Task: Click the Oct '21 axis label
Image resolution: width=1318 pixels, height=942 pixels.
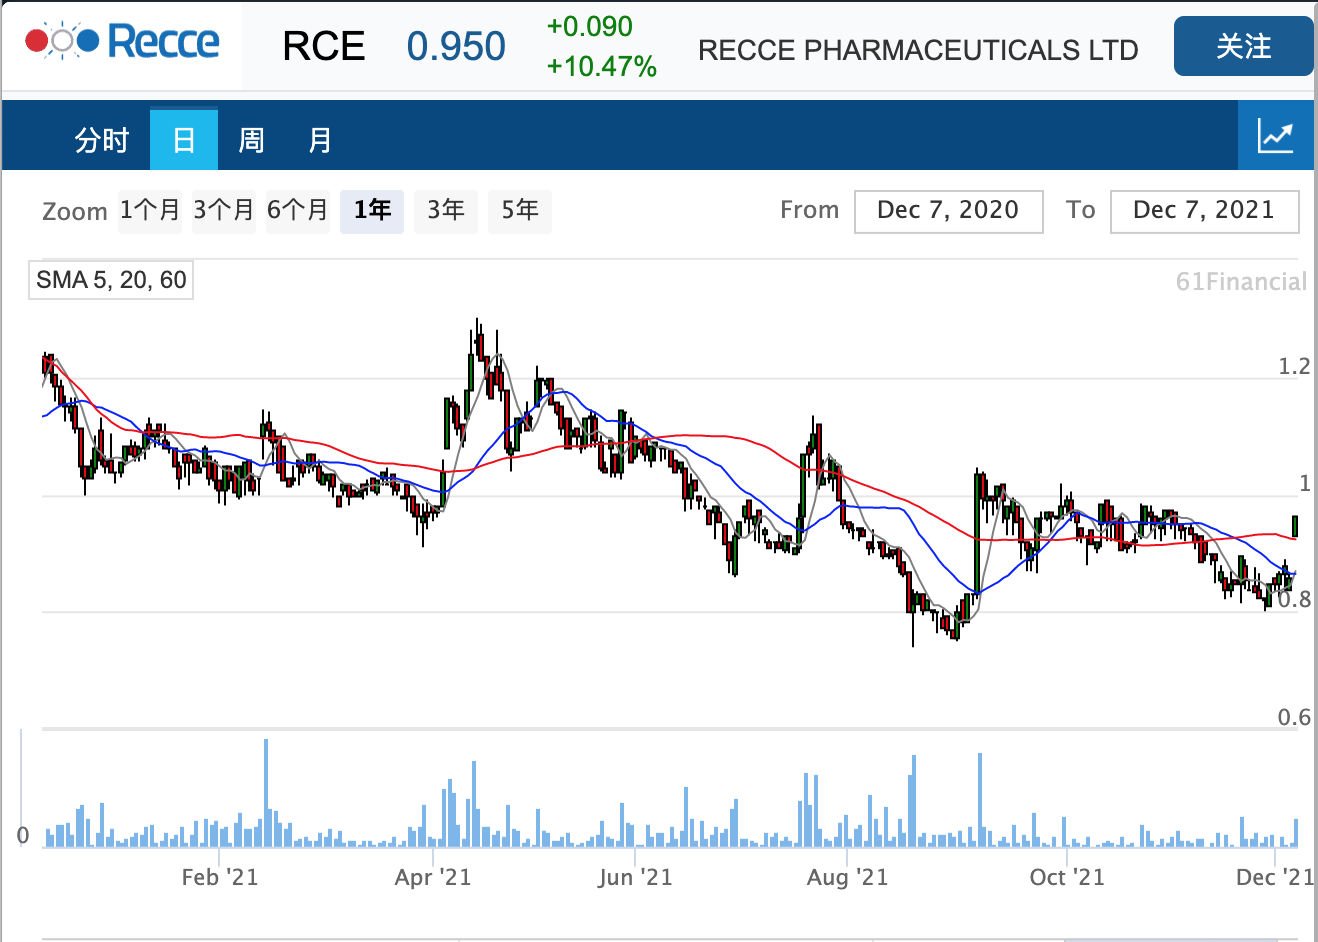Action: 1067,878
